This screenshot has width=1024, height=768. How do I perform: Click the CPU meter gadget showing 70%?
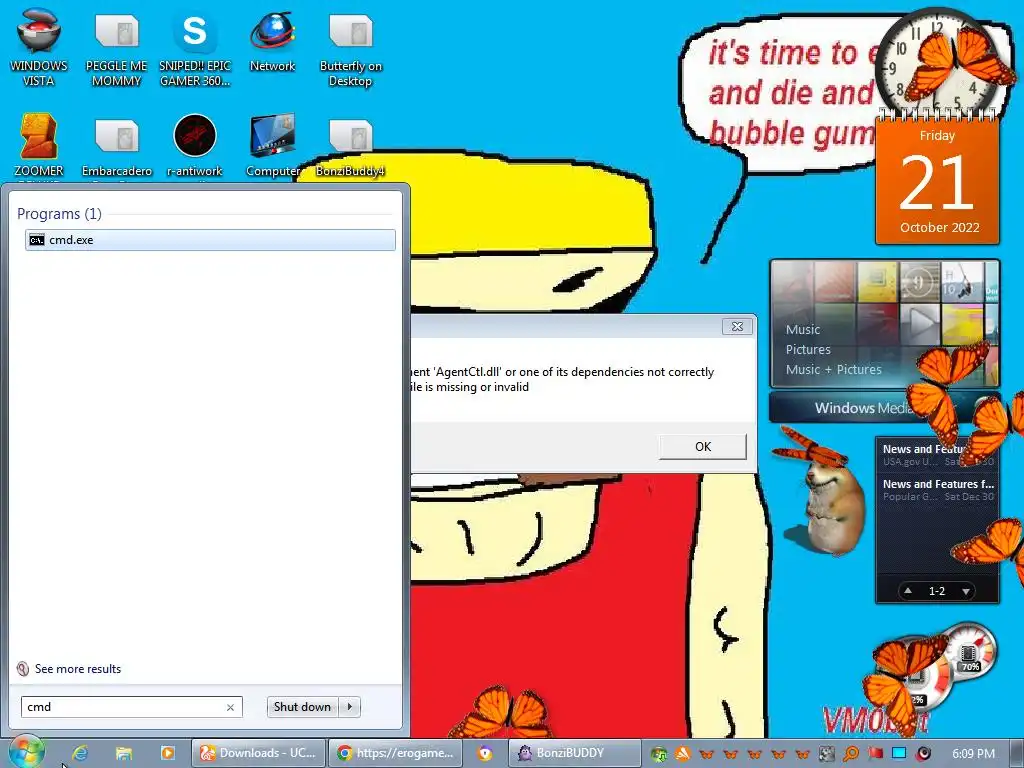[970, 652]
